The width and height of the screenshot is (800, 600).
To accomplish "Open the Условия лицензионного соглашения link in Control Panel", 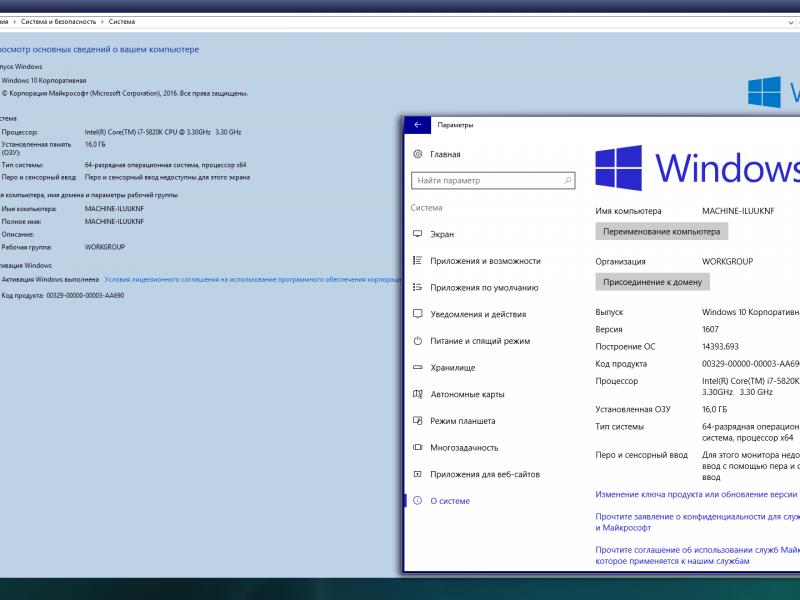I will coord(253,280).
